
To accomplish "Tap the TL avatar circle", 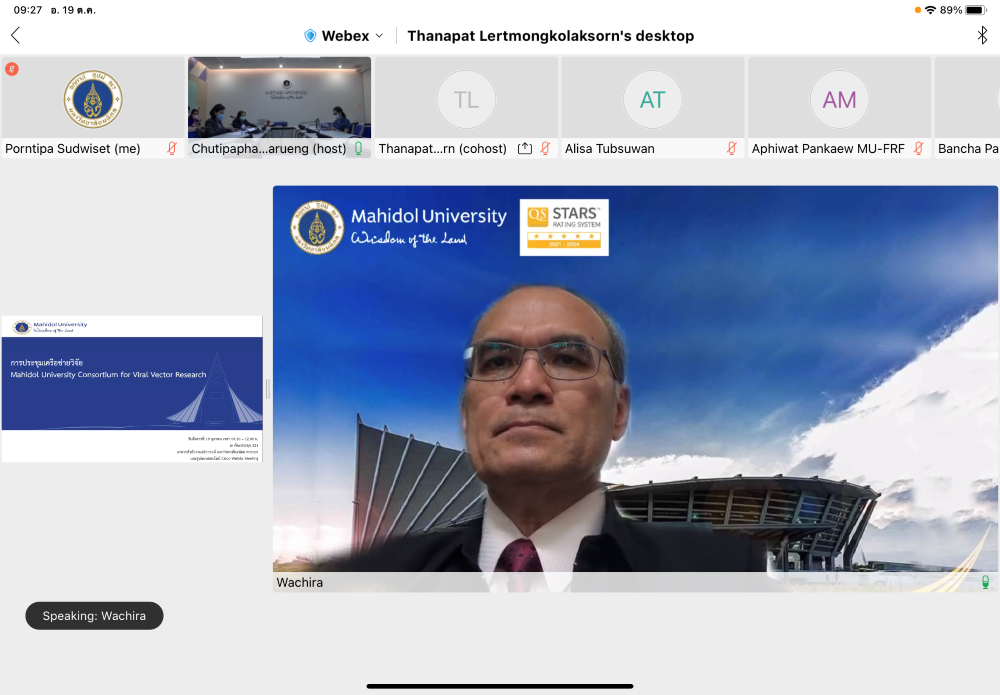I will [466, 99].
